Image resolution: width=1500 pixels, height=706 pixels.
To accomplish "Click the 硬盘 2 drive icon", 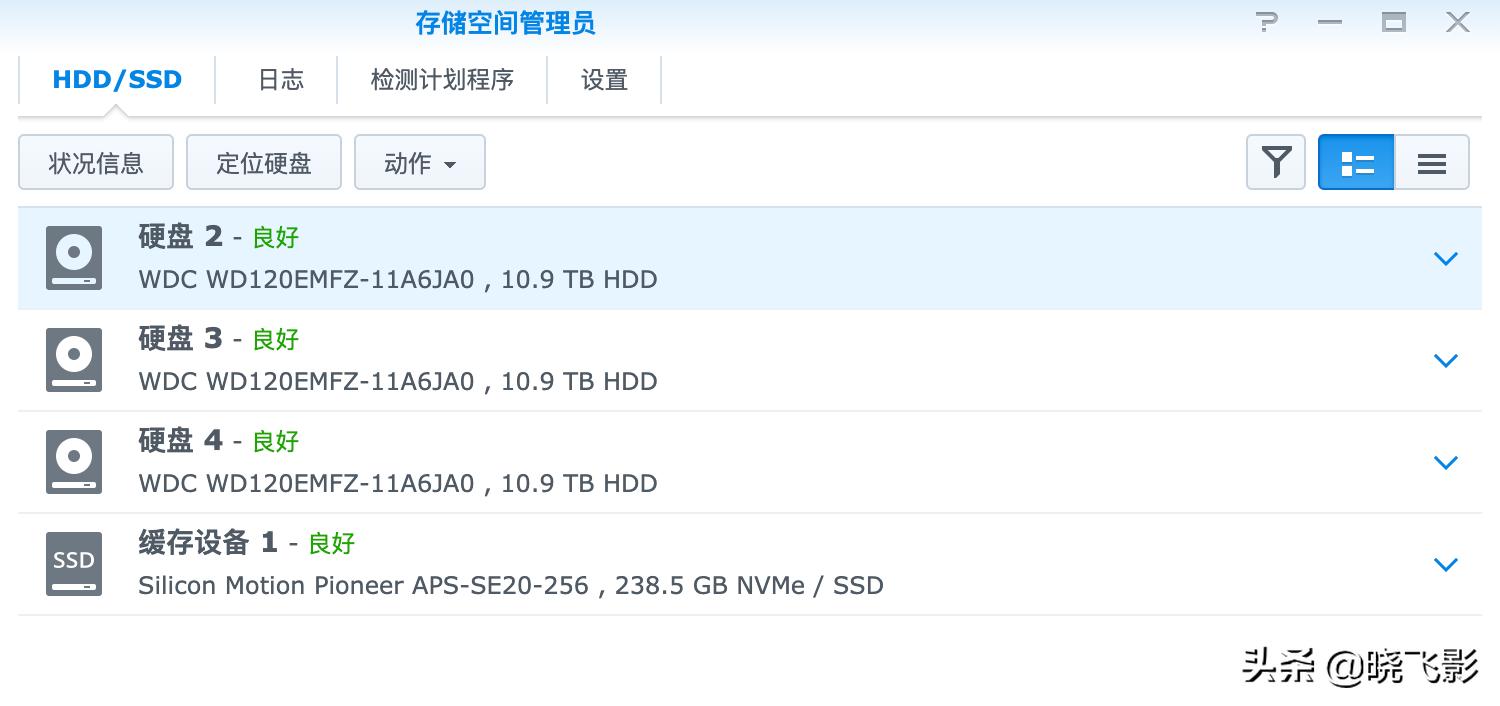I will coord(73,258).
